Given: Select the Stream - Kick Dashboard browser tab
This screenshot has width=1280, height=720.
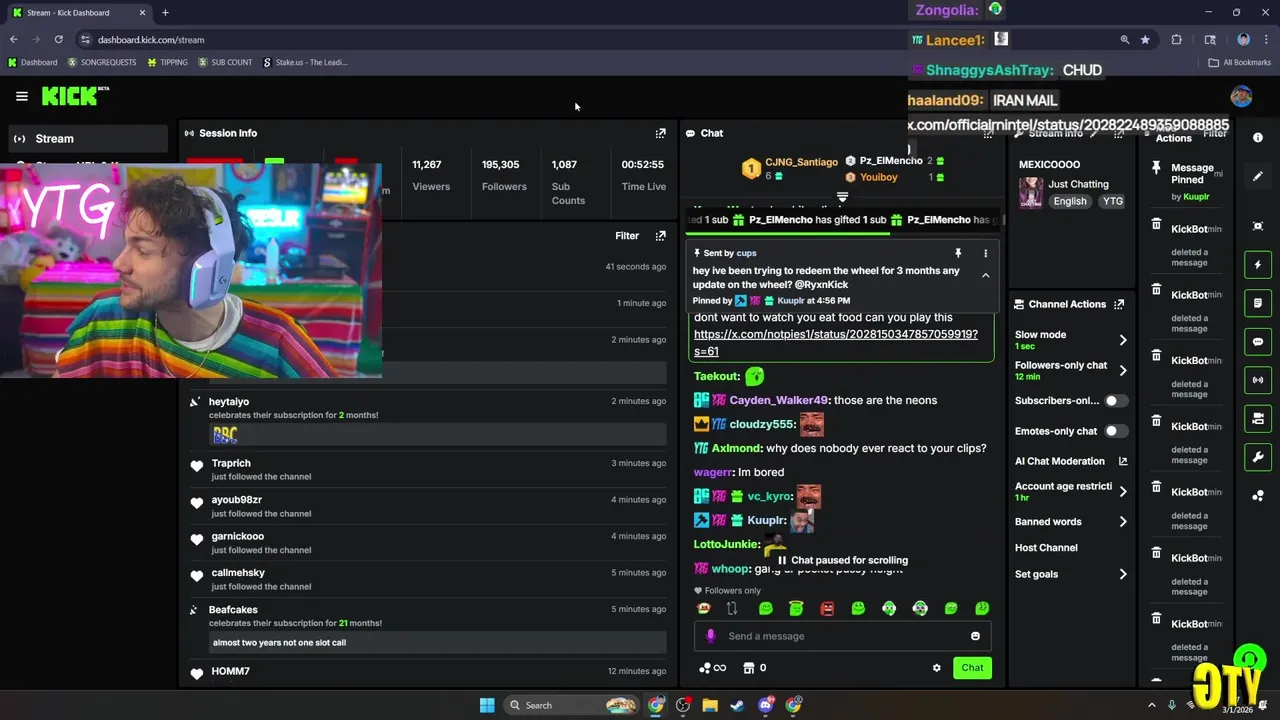Looking at the screenshot, I should point(79,13).
